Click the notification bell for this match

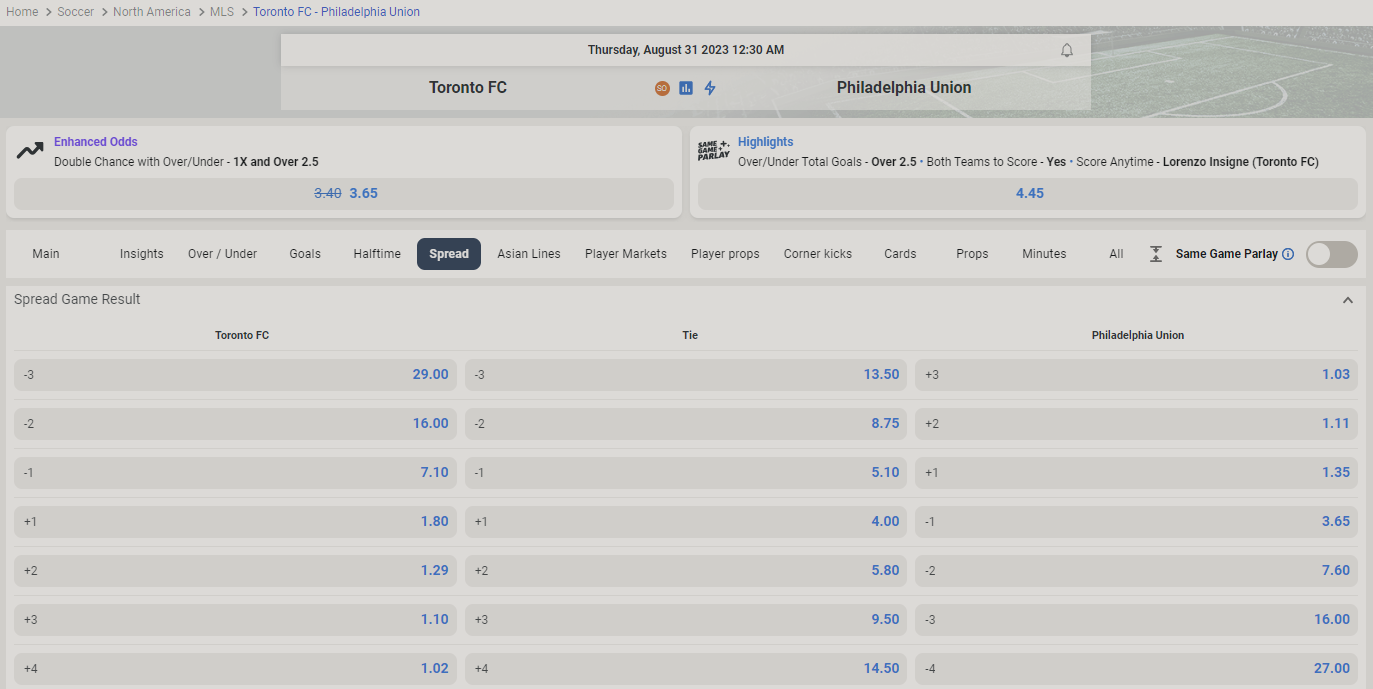[x=1067, y=50]
